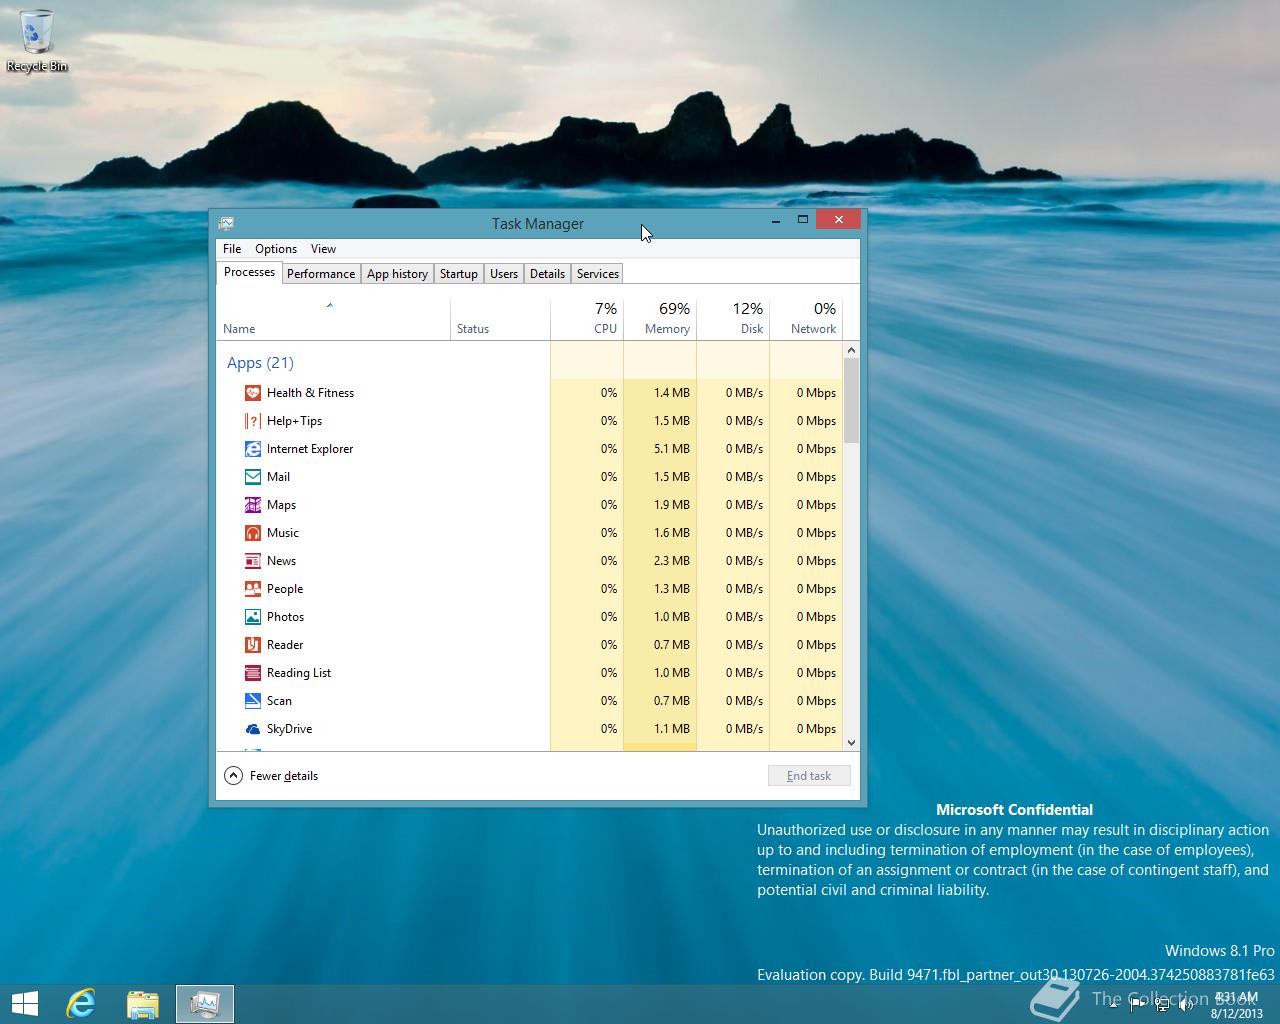The height and width of the screenshot is (1024, 1280).
Task: Click the scrollbar down arrow
Action: tap(852, 742)
